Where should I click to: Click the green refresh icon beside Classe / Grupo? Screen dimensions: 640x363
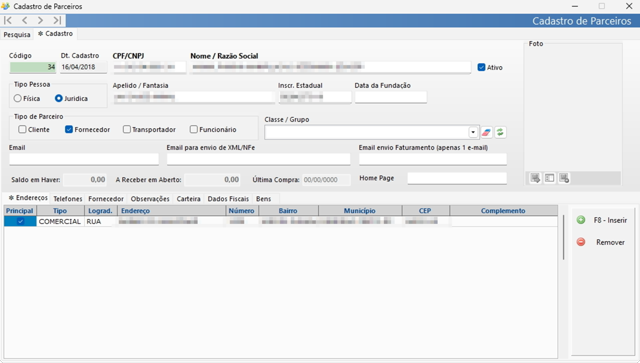(500, 132)
